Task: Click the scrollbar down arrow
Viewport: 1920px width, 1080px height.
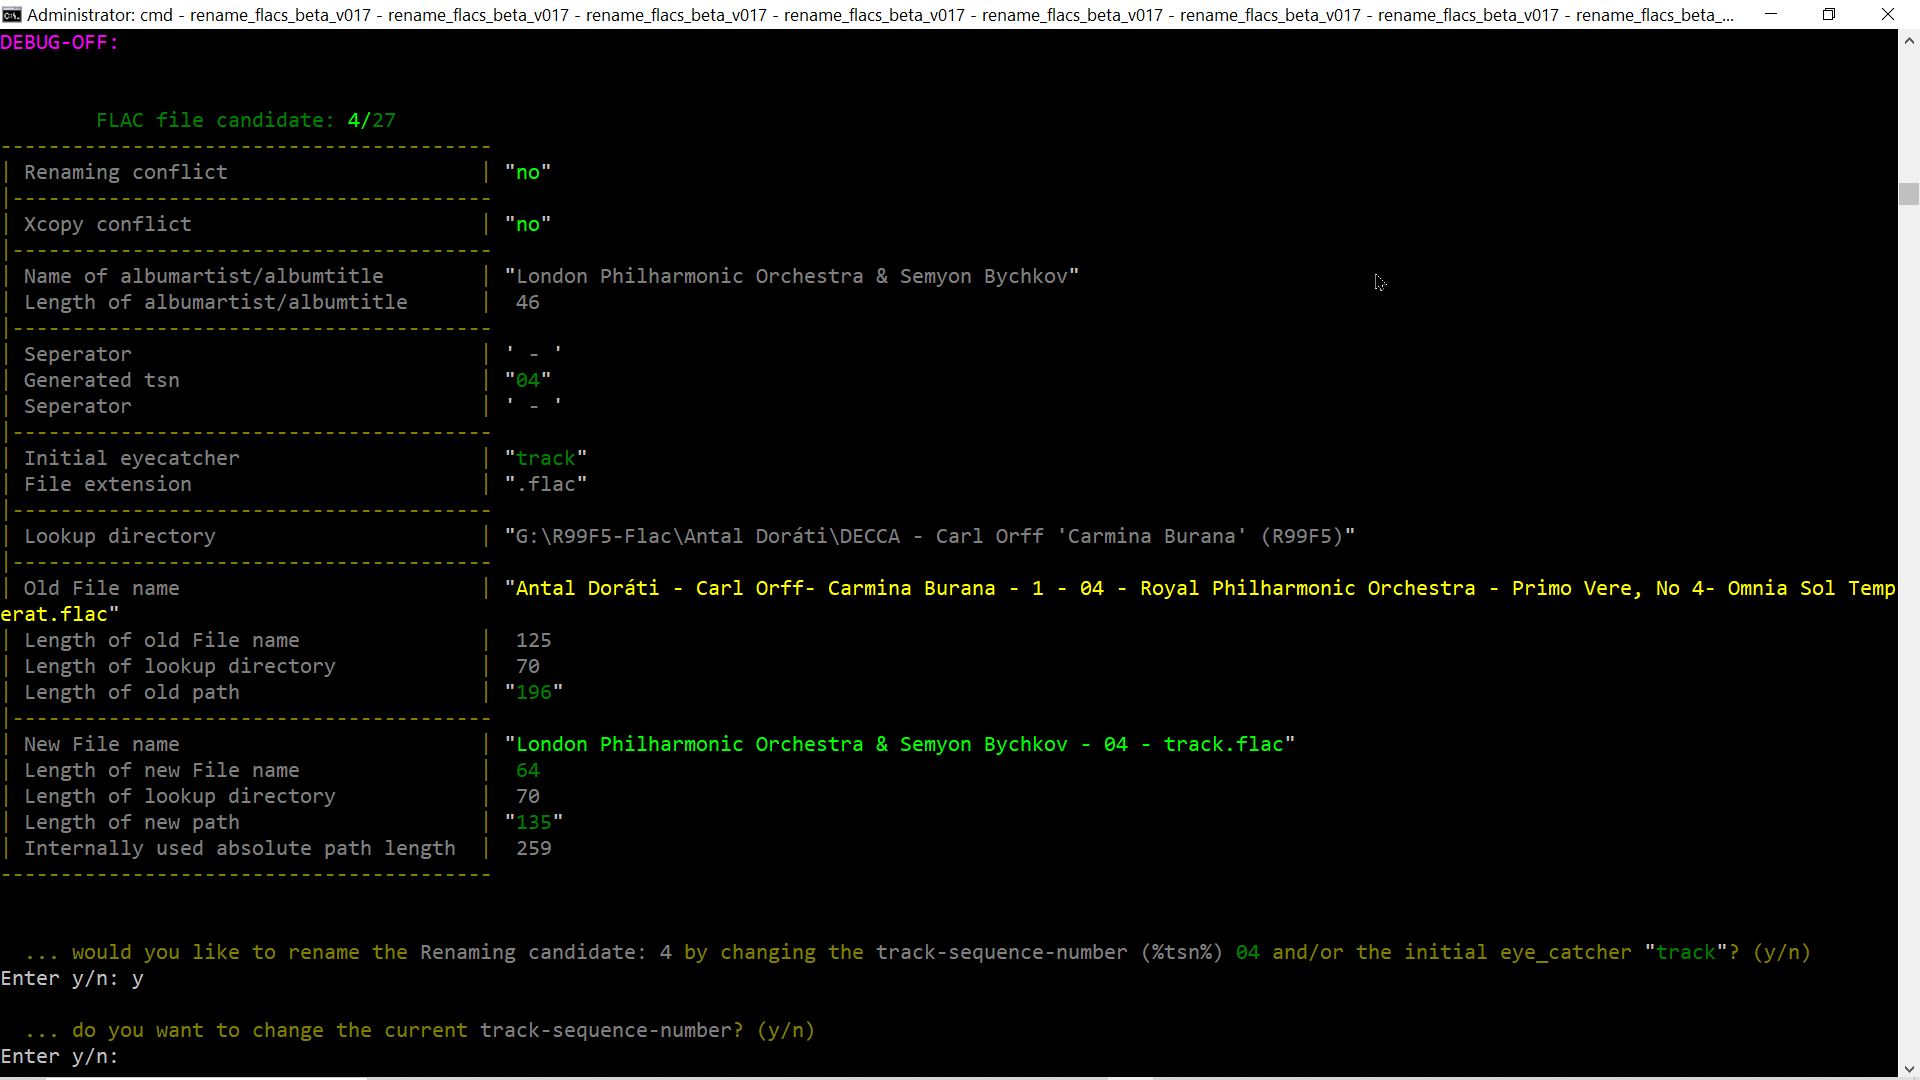Action: [1908, 1068]
